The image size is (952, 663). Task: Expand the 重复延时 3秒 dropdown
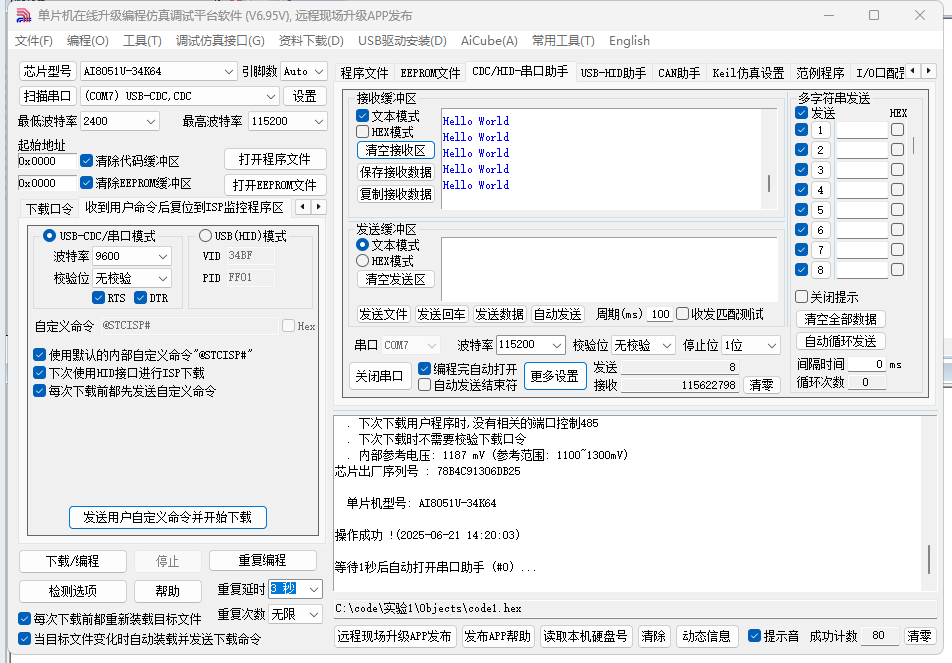tap(314, 589)
